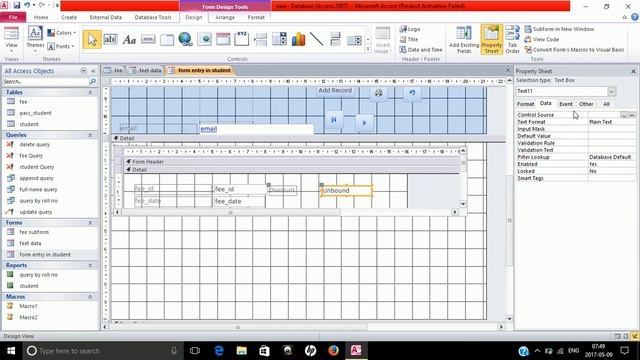Choose the Text Box control tool
The height and width of the screenshot is (360, 640).
point(111,39)
